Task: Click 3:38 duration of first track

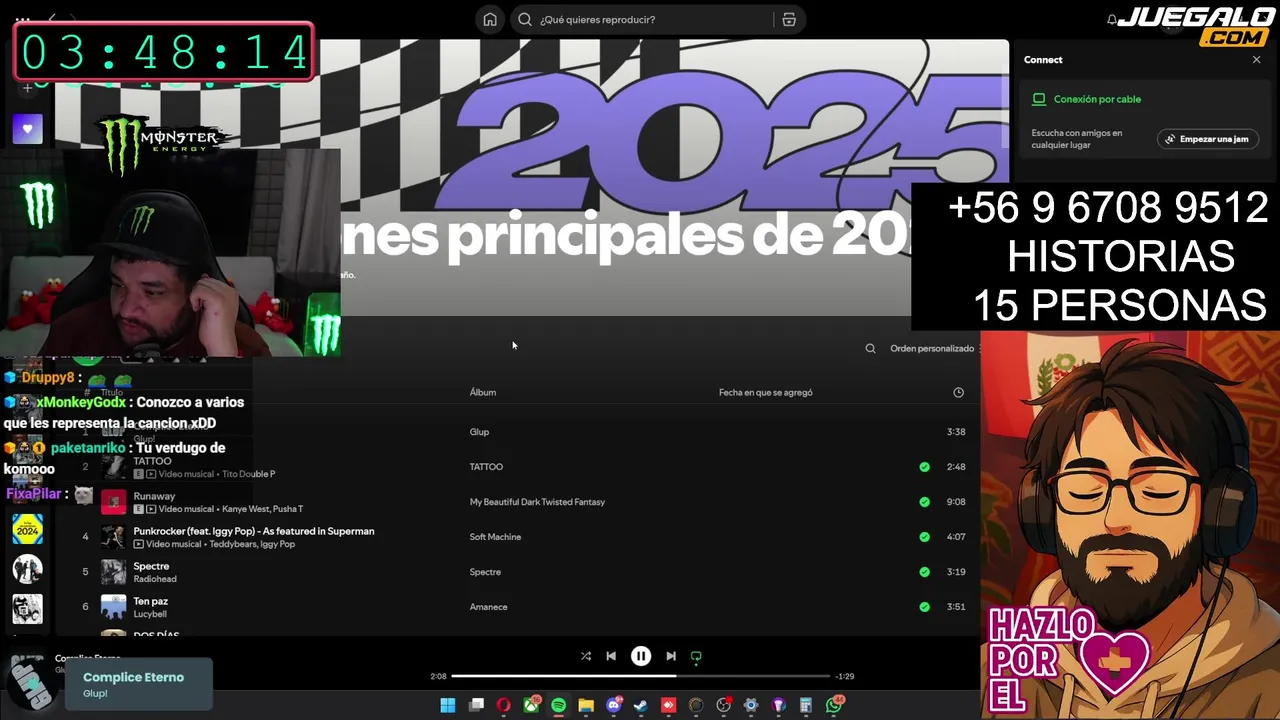Action: pyautogui.click(x=956, y=432)
